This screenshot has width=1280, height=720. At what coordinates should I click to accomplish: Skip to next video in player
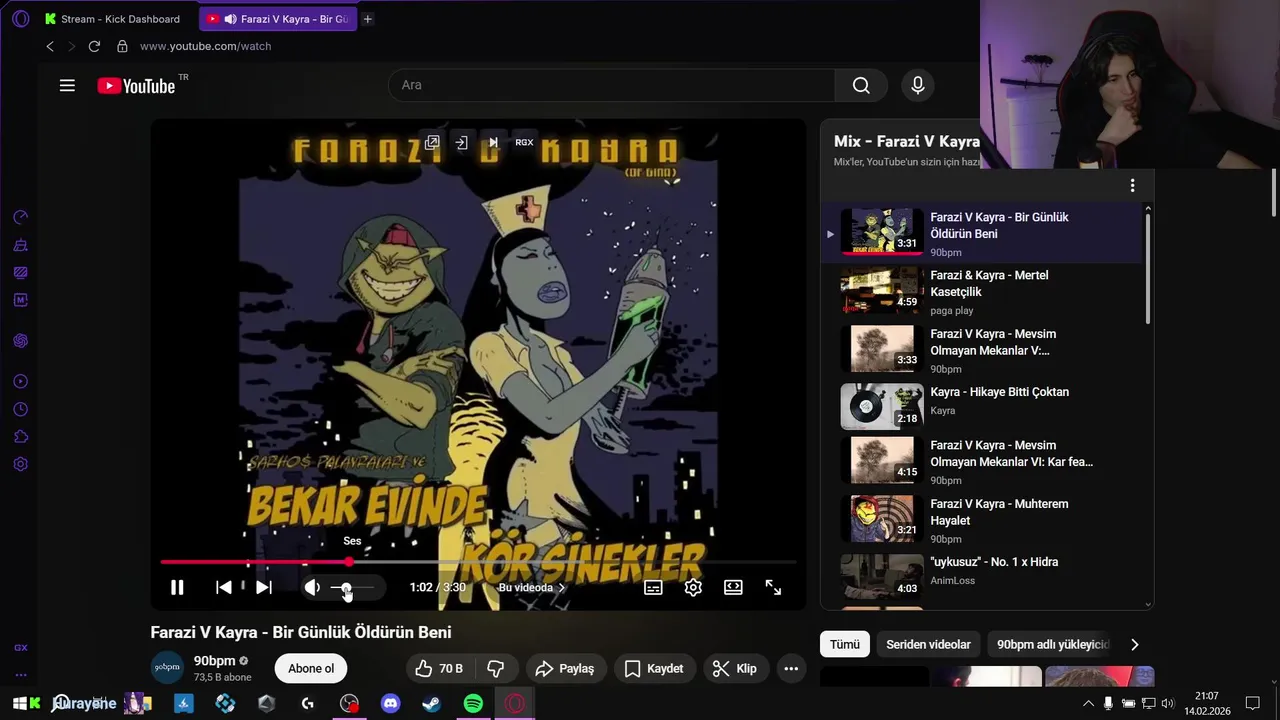pos(264,588)
